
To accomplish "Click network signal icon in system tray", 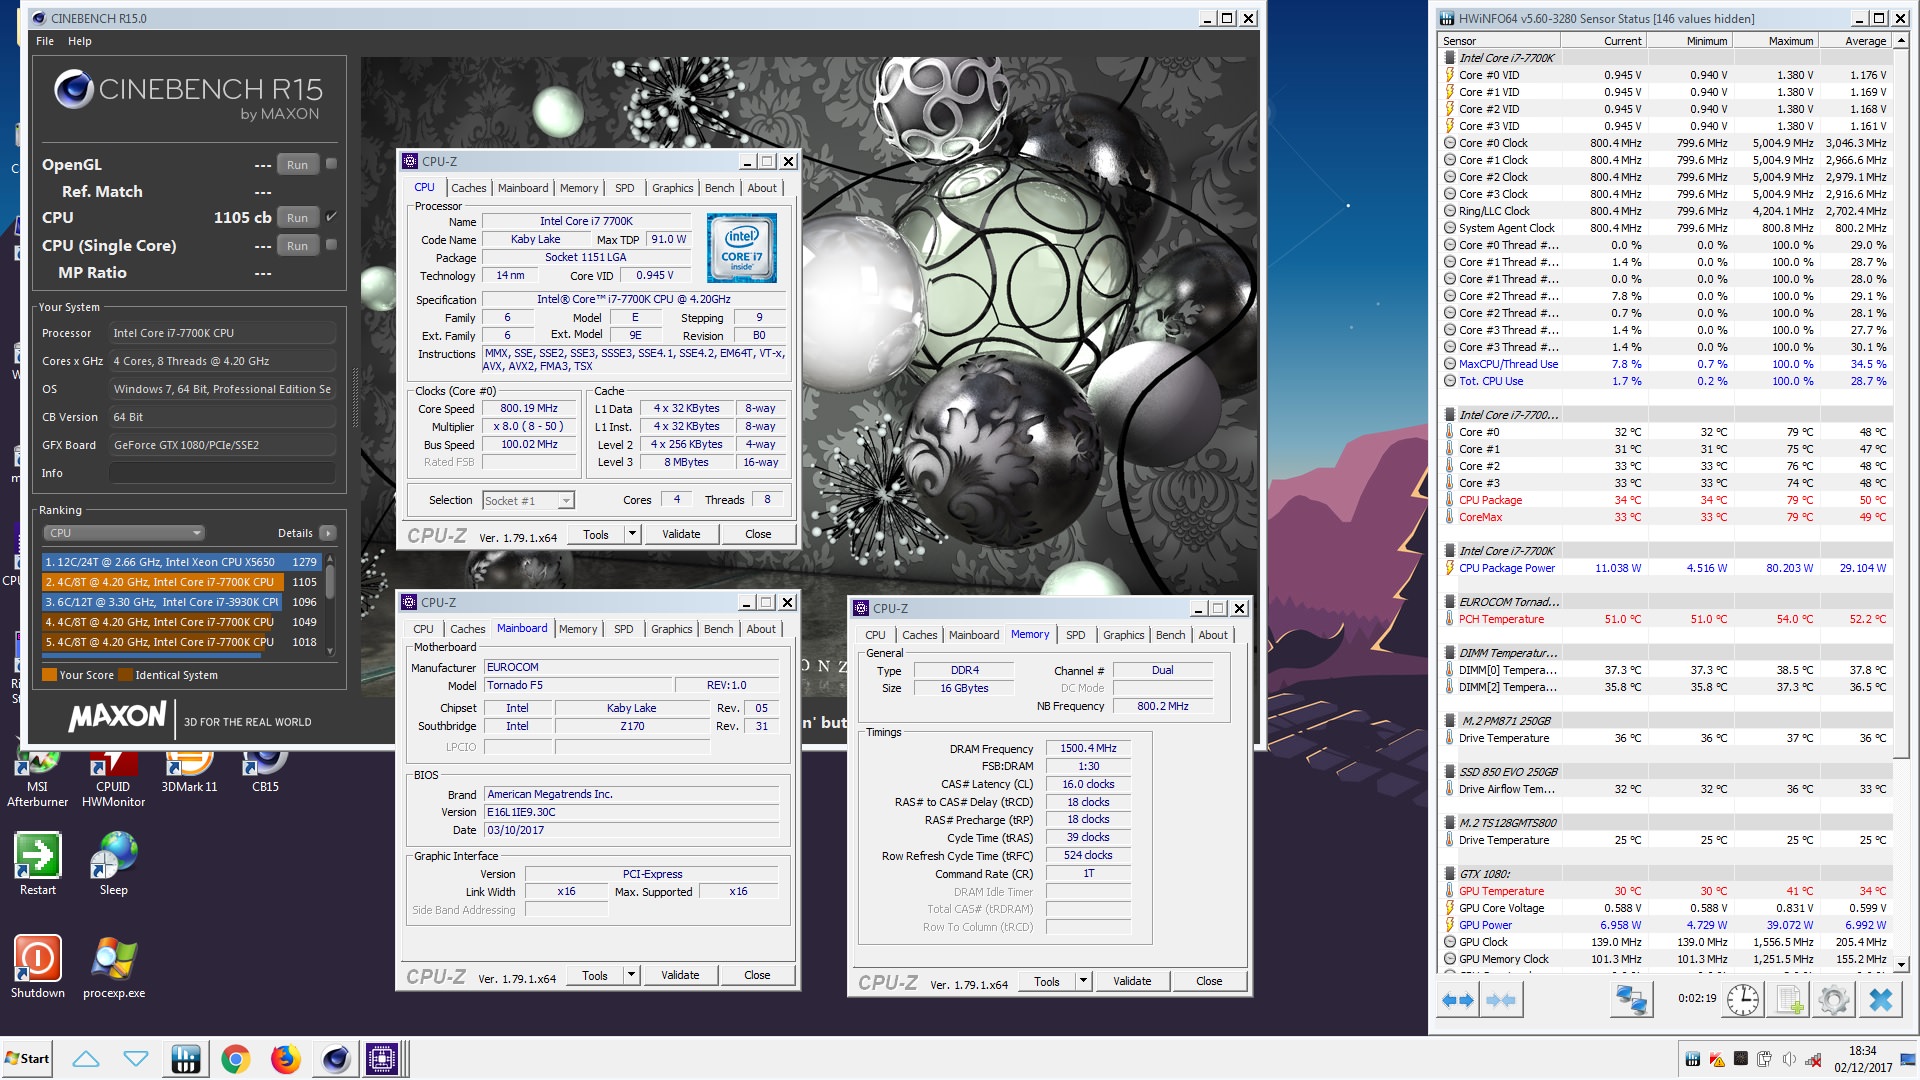I will point(1813,1059).
